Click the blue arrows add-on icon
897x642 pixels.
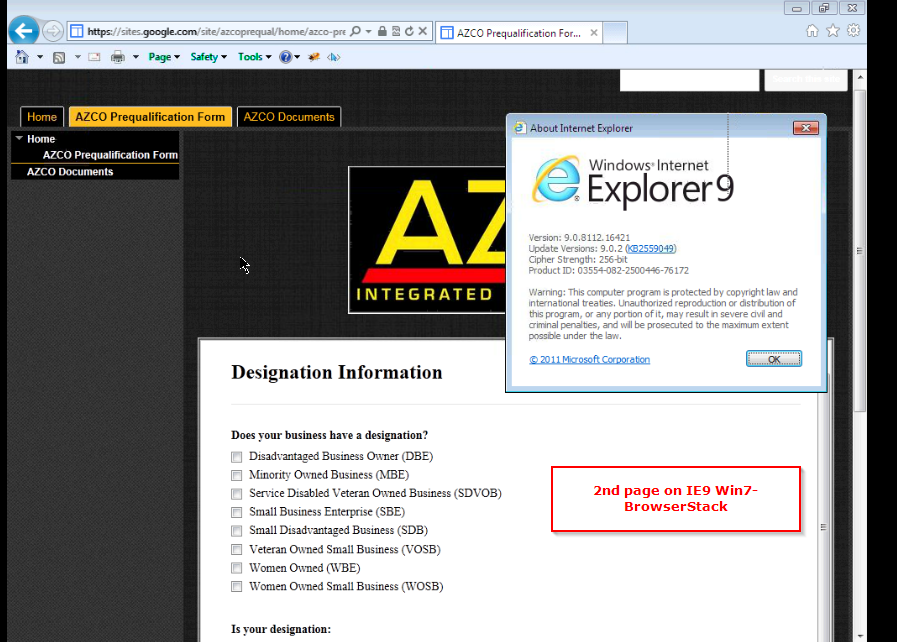coord(334,57)
